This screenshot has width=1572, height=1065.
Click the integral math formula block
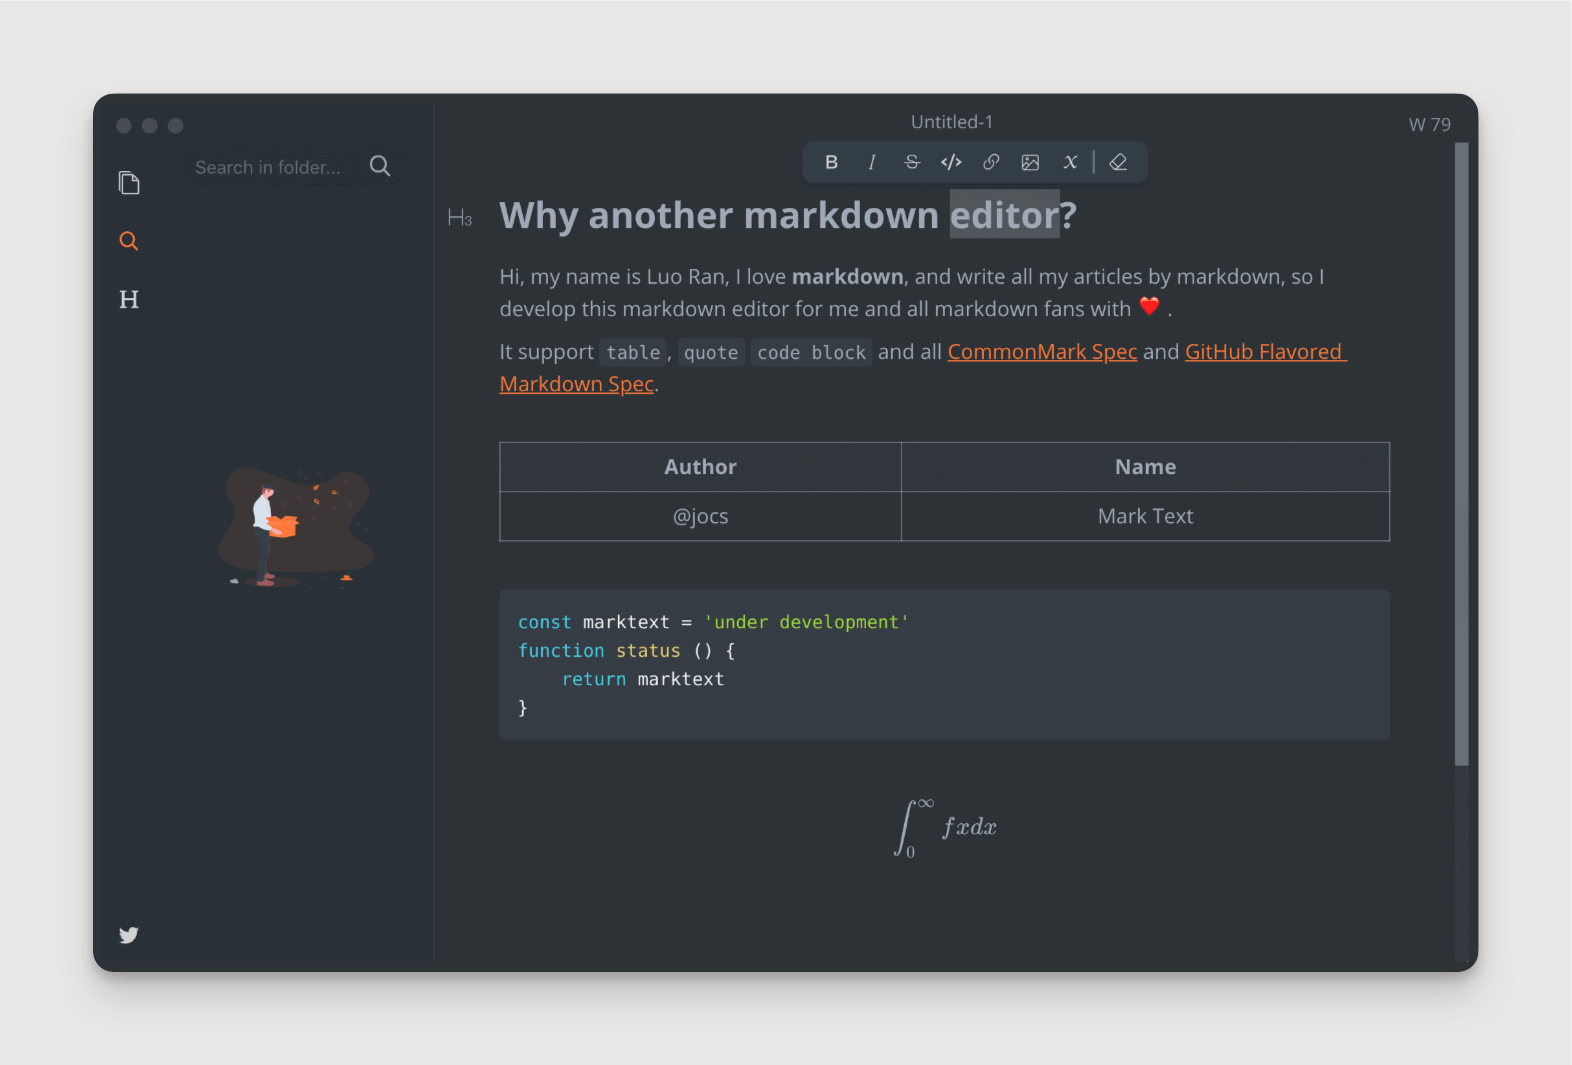pos(945,827)
